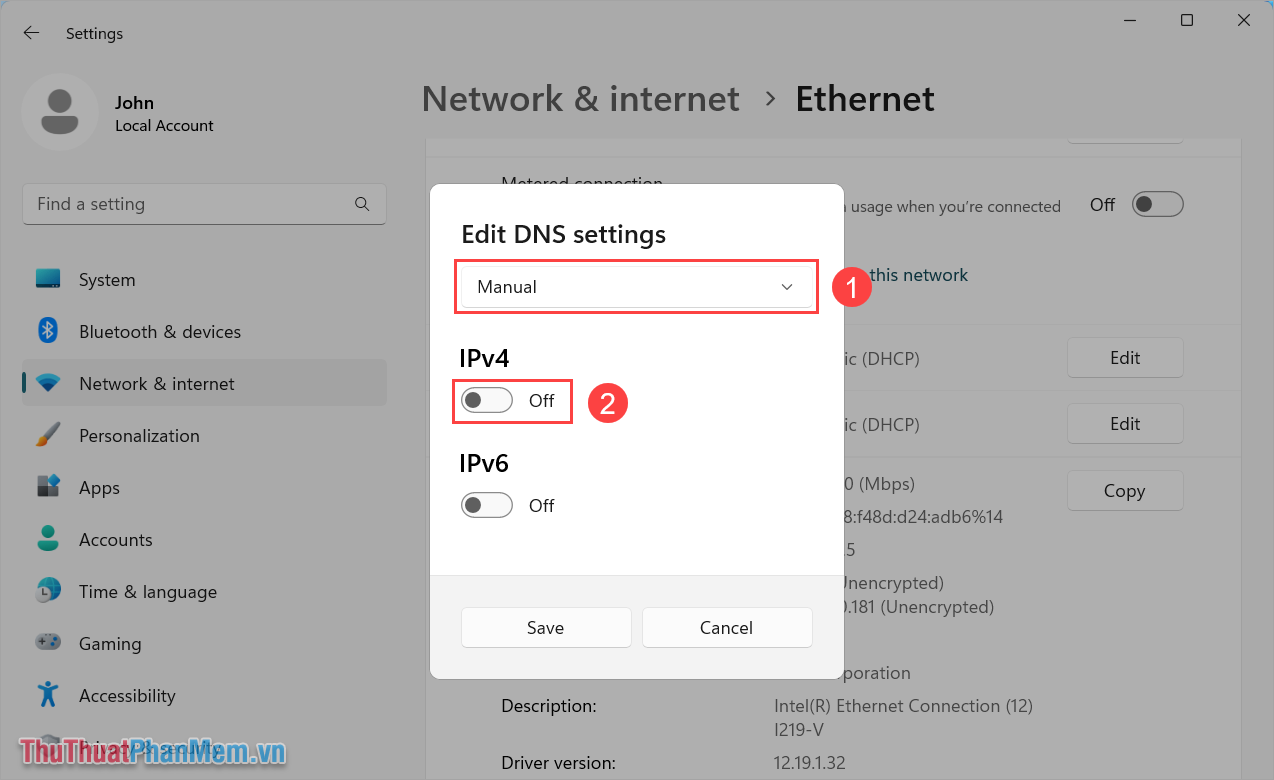The image size is (1274, 780).
Task: Enable the IPv4 DNS toggle
Action: [487, 399]
